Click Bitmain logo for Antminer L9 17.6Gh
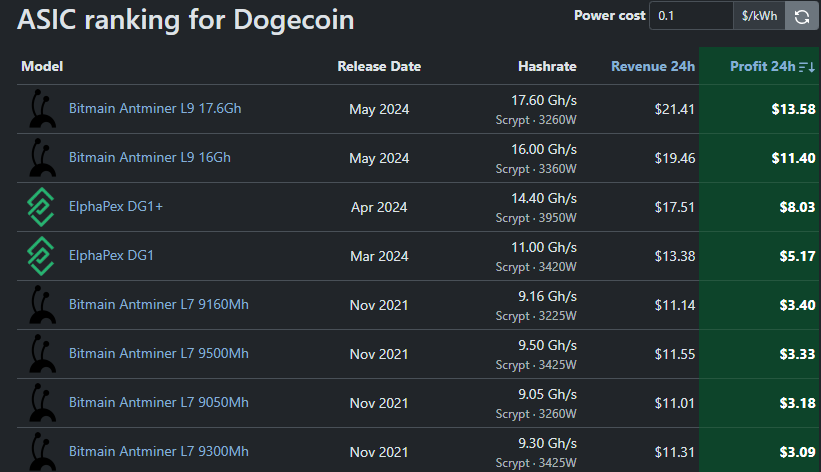This screenshot has width=821, height=472. tap(41, 108)
